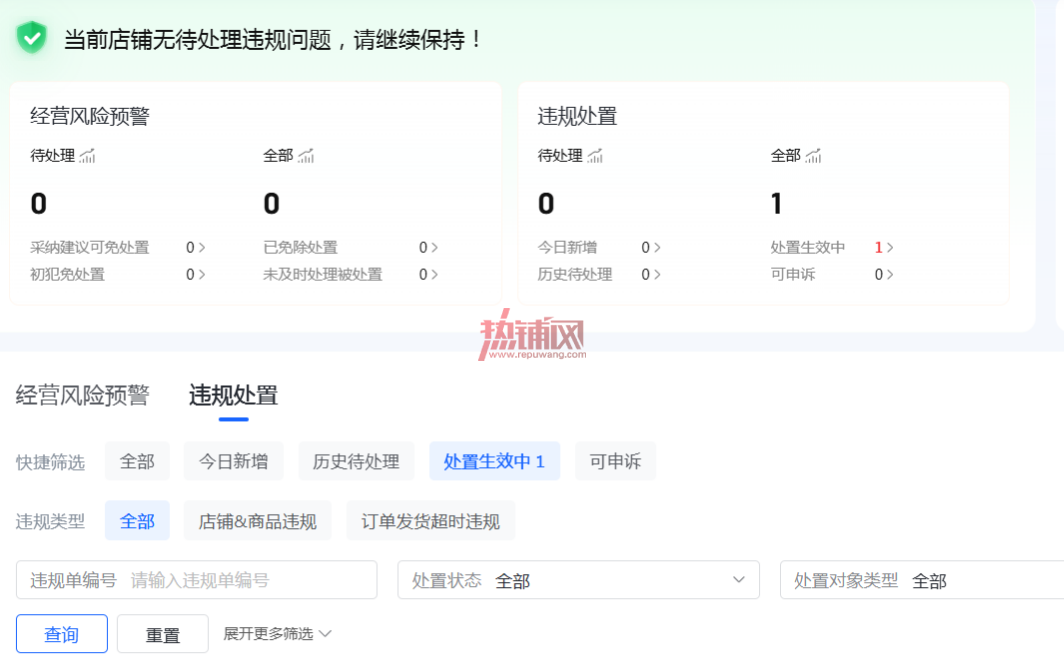The width and height of the screenshot is (1064, 669).
Task: Click the 违规单编号 input field
Action: pyautogui.click(x=197, y=580)
